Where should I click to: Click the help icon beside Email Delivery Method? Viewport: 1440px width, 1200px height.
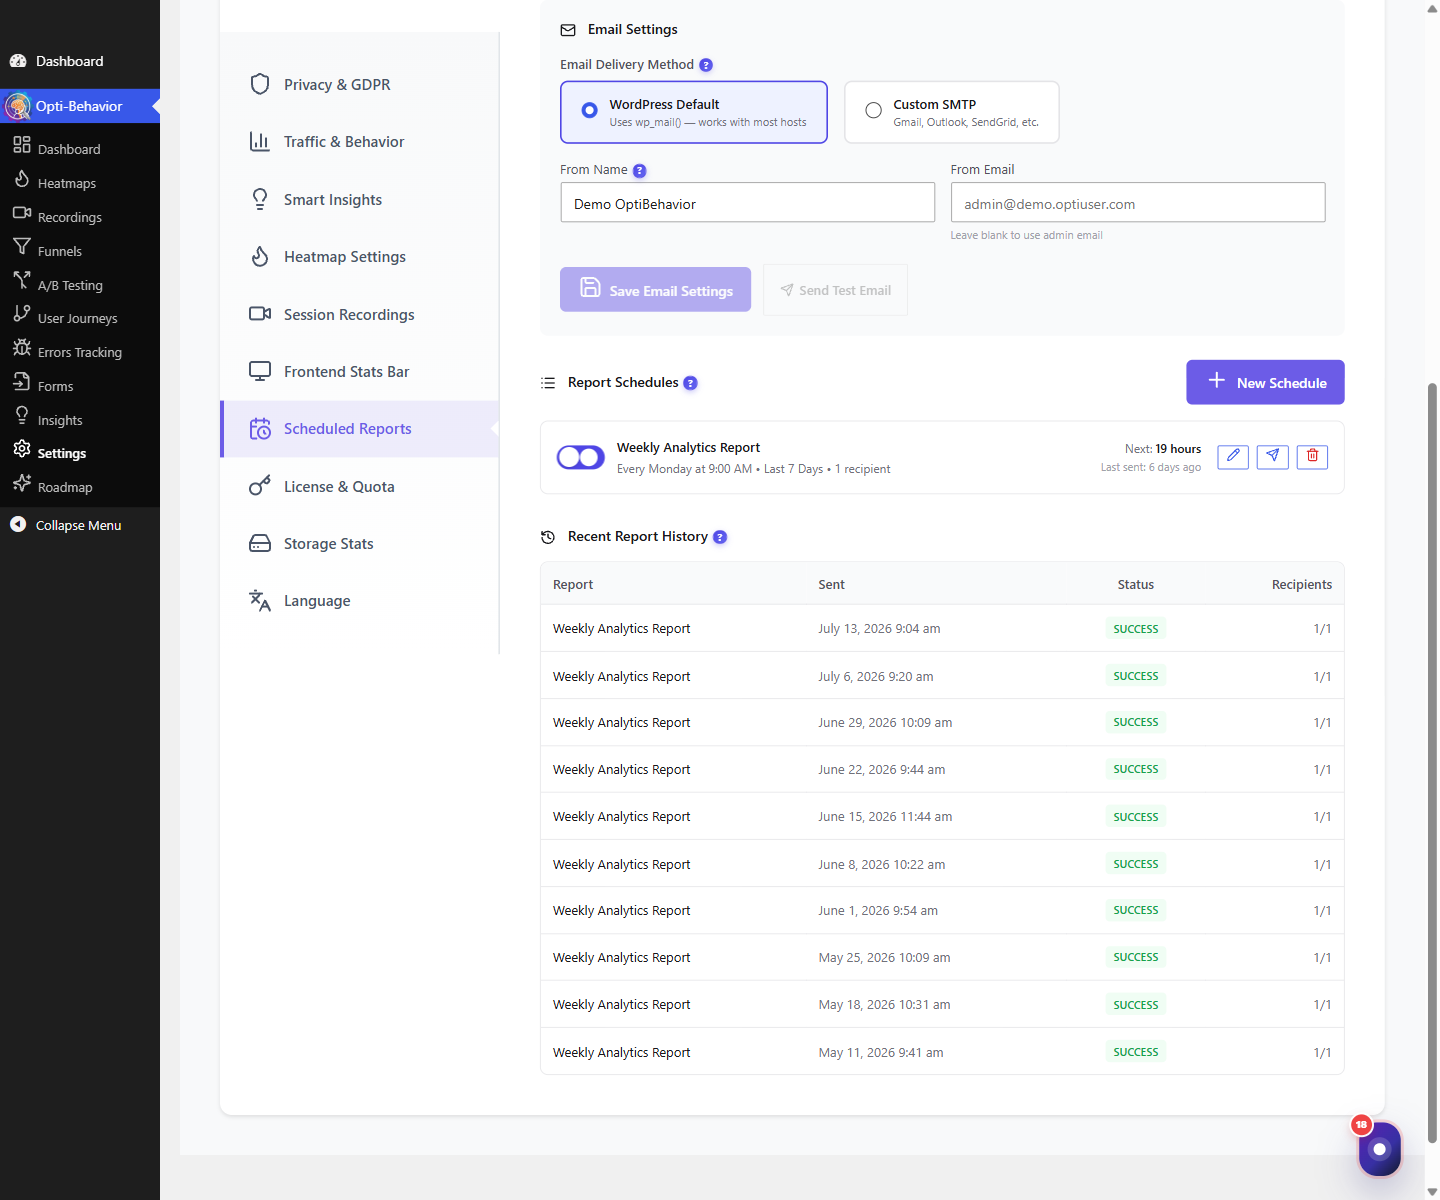click(x=706, y=65)
